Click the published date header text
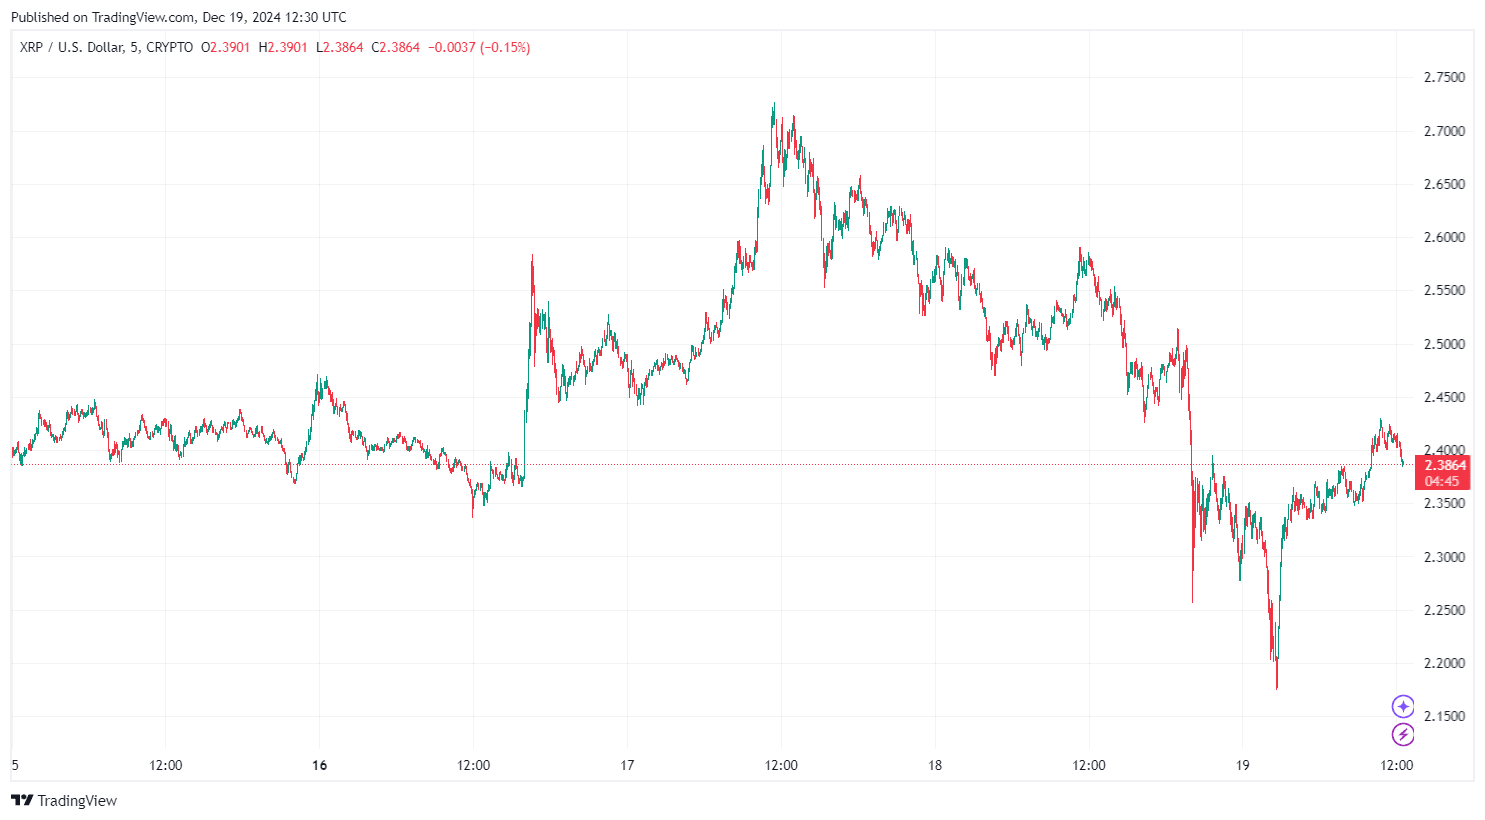Screen dimensions: 1485x820 coord(179,17)
